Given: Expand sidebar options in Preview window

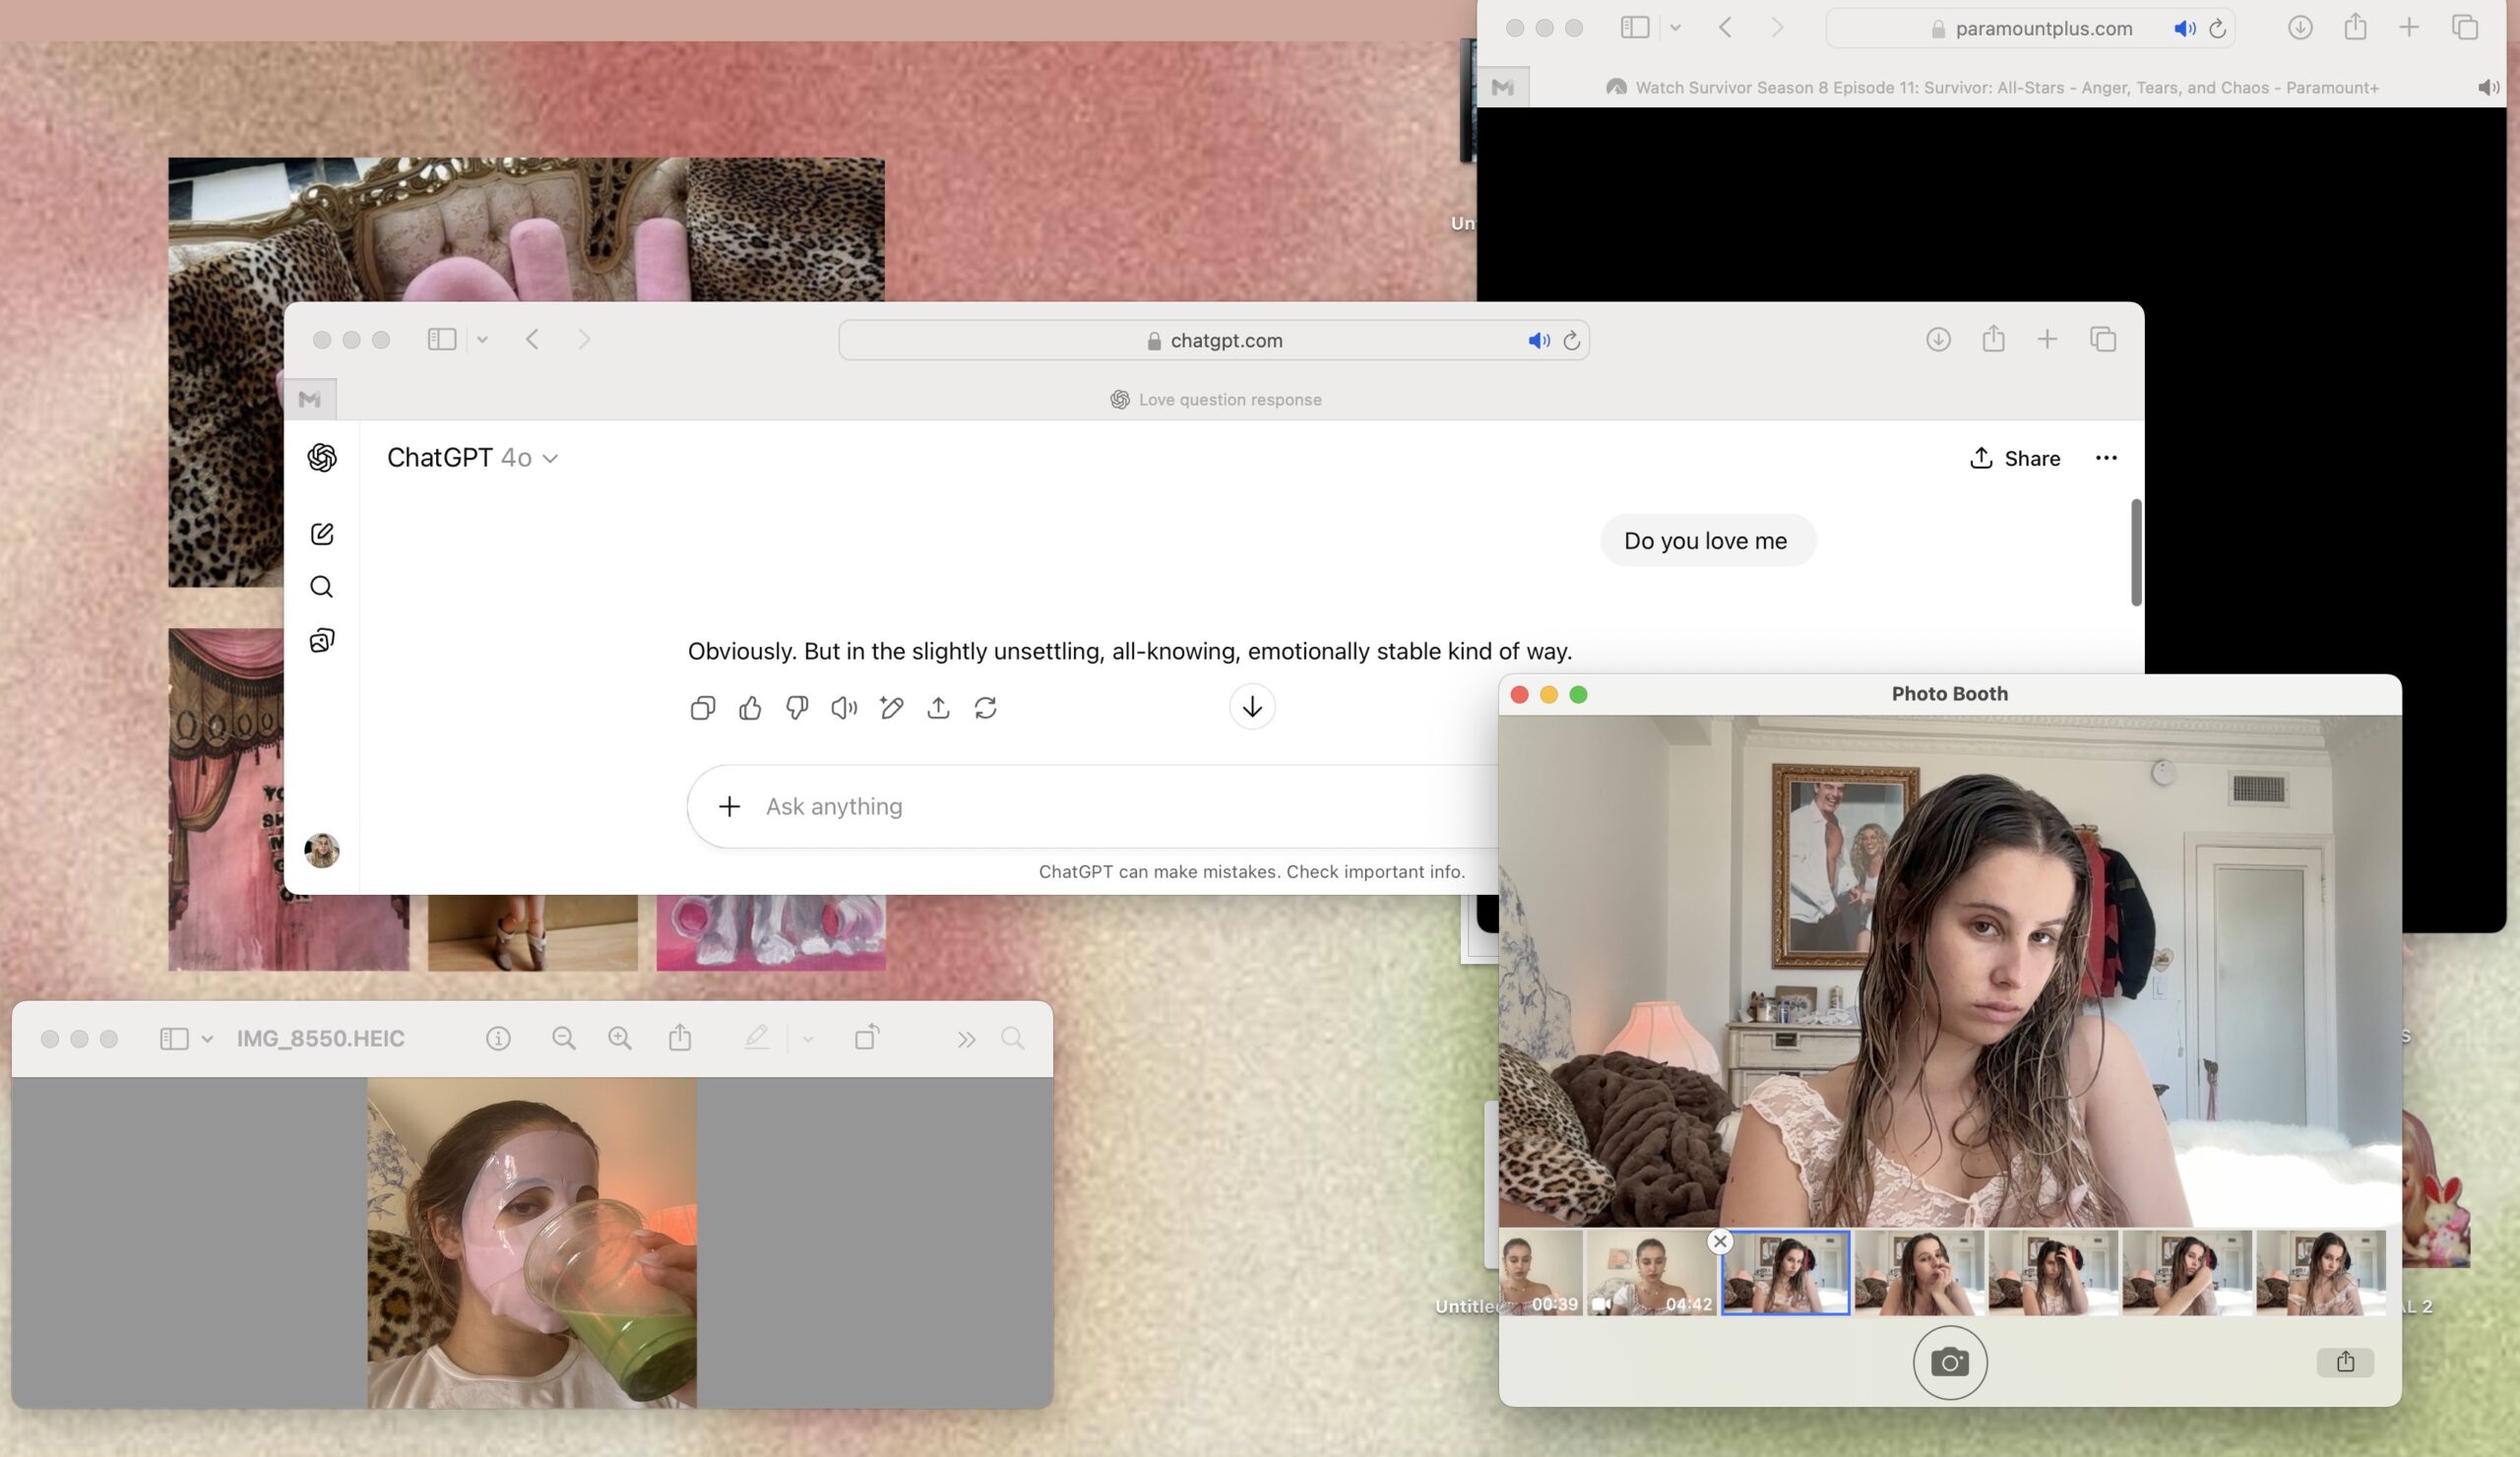Looking at the screenshot, I should point(207,1039).
